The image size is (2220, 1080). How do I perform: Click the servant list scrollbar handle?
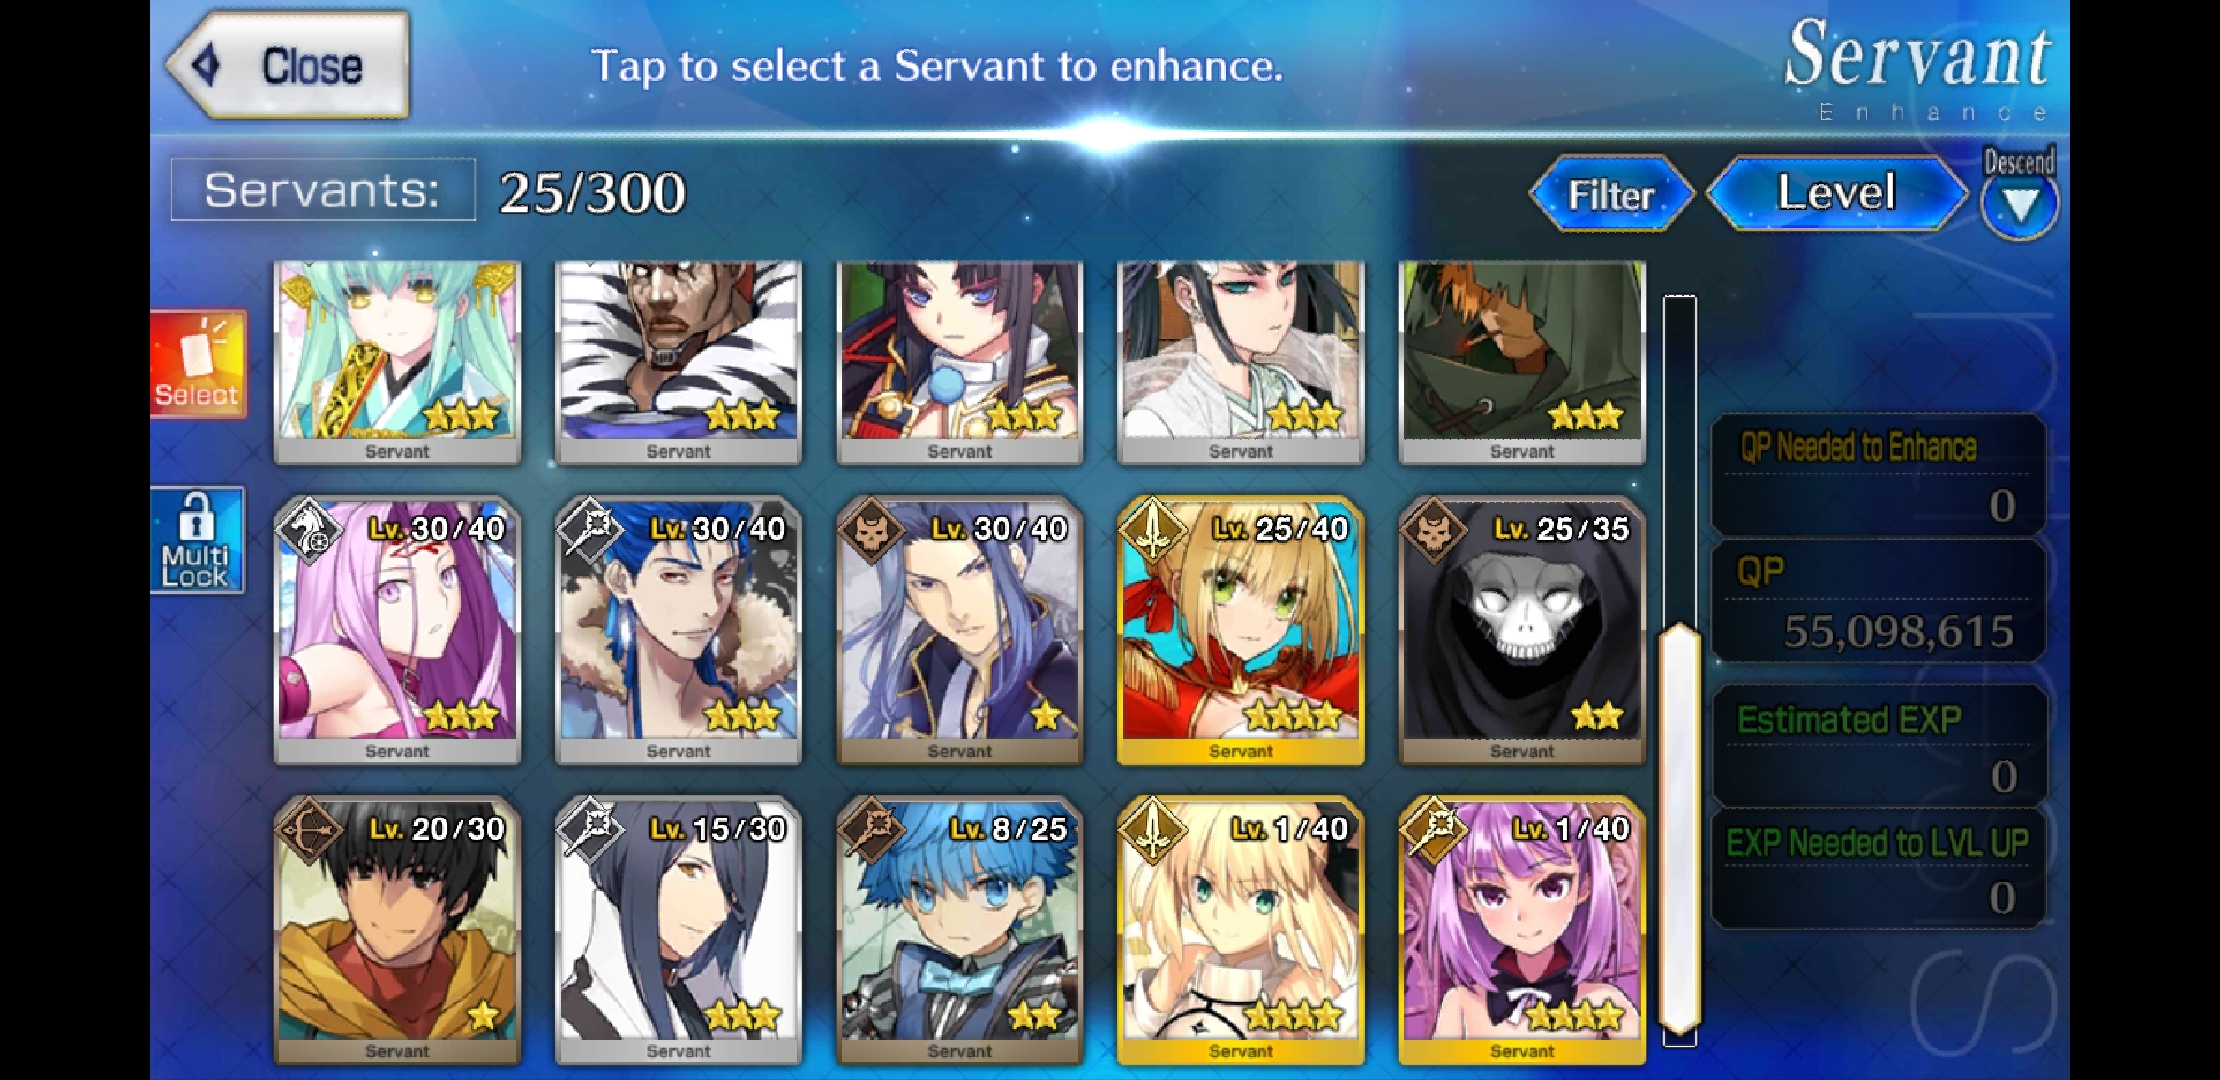click(x=1680, y=830)
